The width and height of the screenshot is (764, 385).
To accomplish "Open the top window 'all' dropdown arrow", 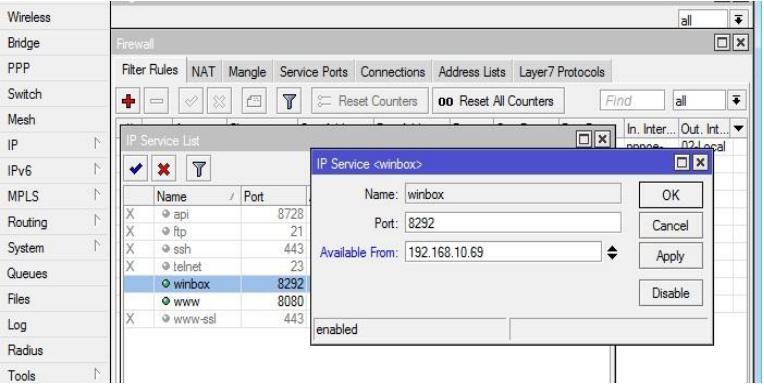I will click(739, 19).
